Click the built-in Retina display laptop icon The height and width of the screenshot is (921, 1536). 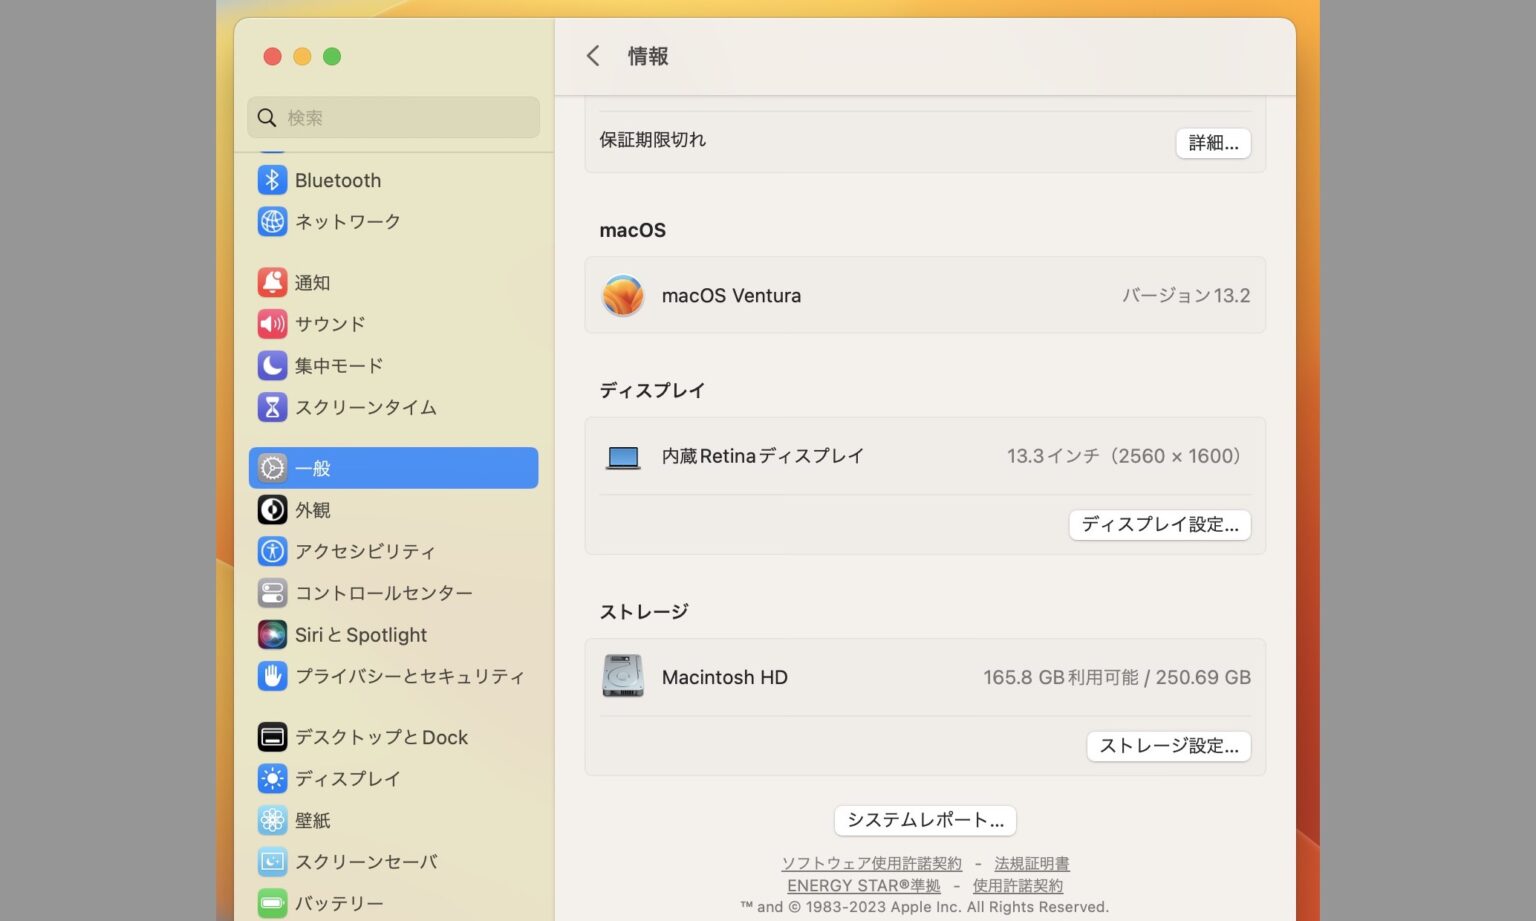tap(623, 457)
